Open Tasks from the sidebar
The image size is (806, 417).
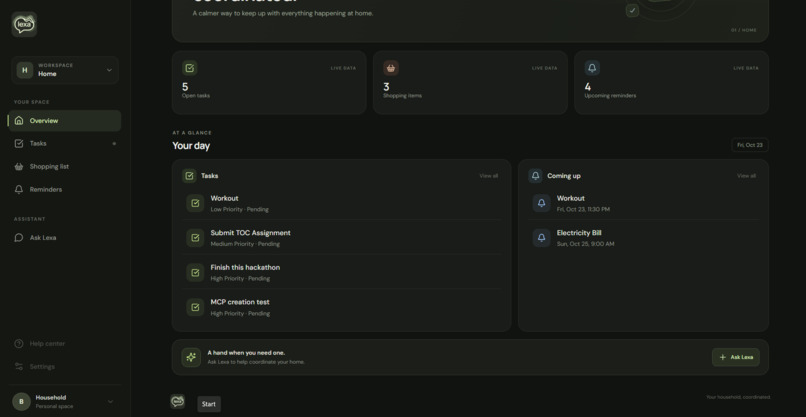(x=65, y=143)
